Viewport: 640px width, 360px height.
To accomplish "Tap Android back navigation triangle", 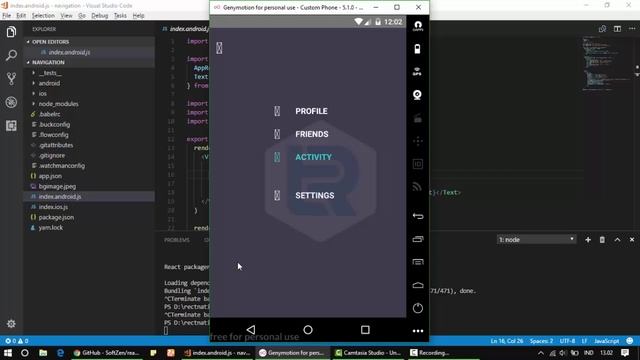I will 251,329.
